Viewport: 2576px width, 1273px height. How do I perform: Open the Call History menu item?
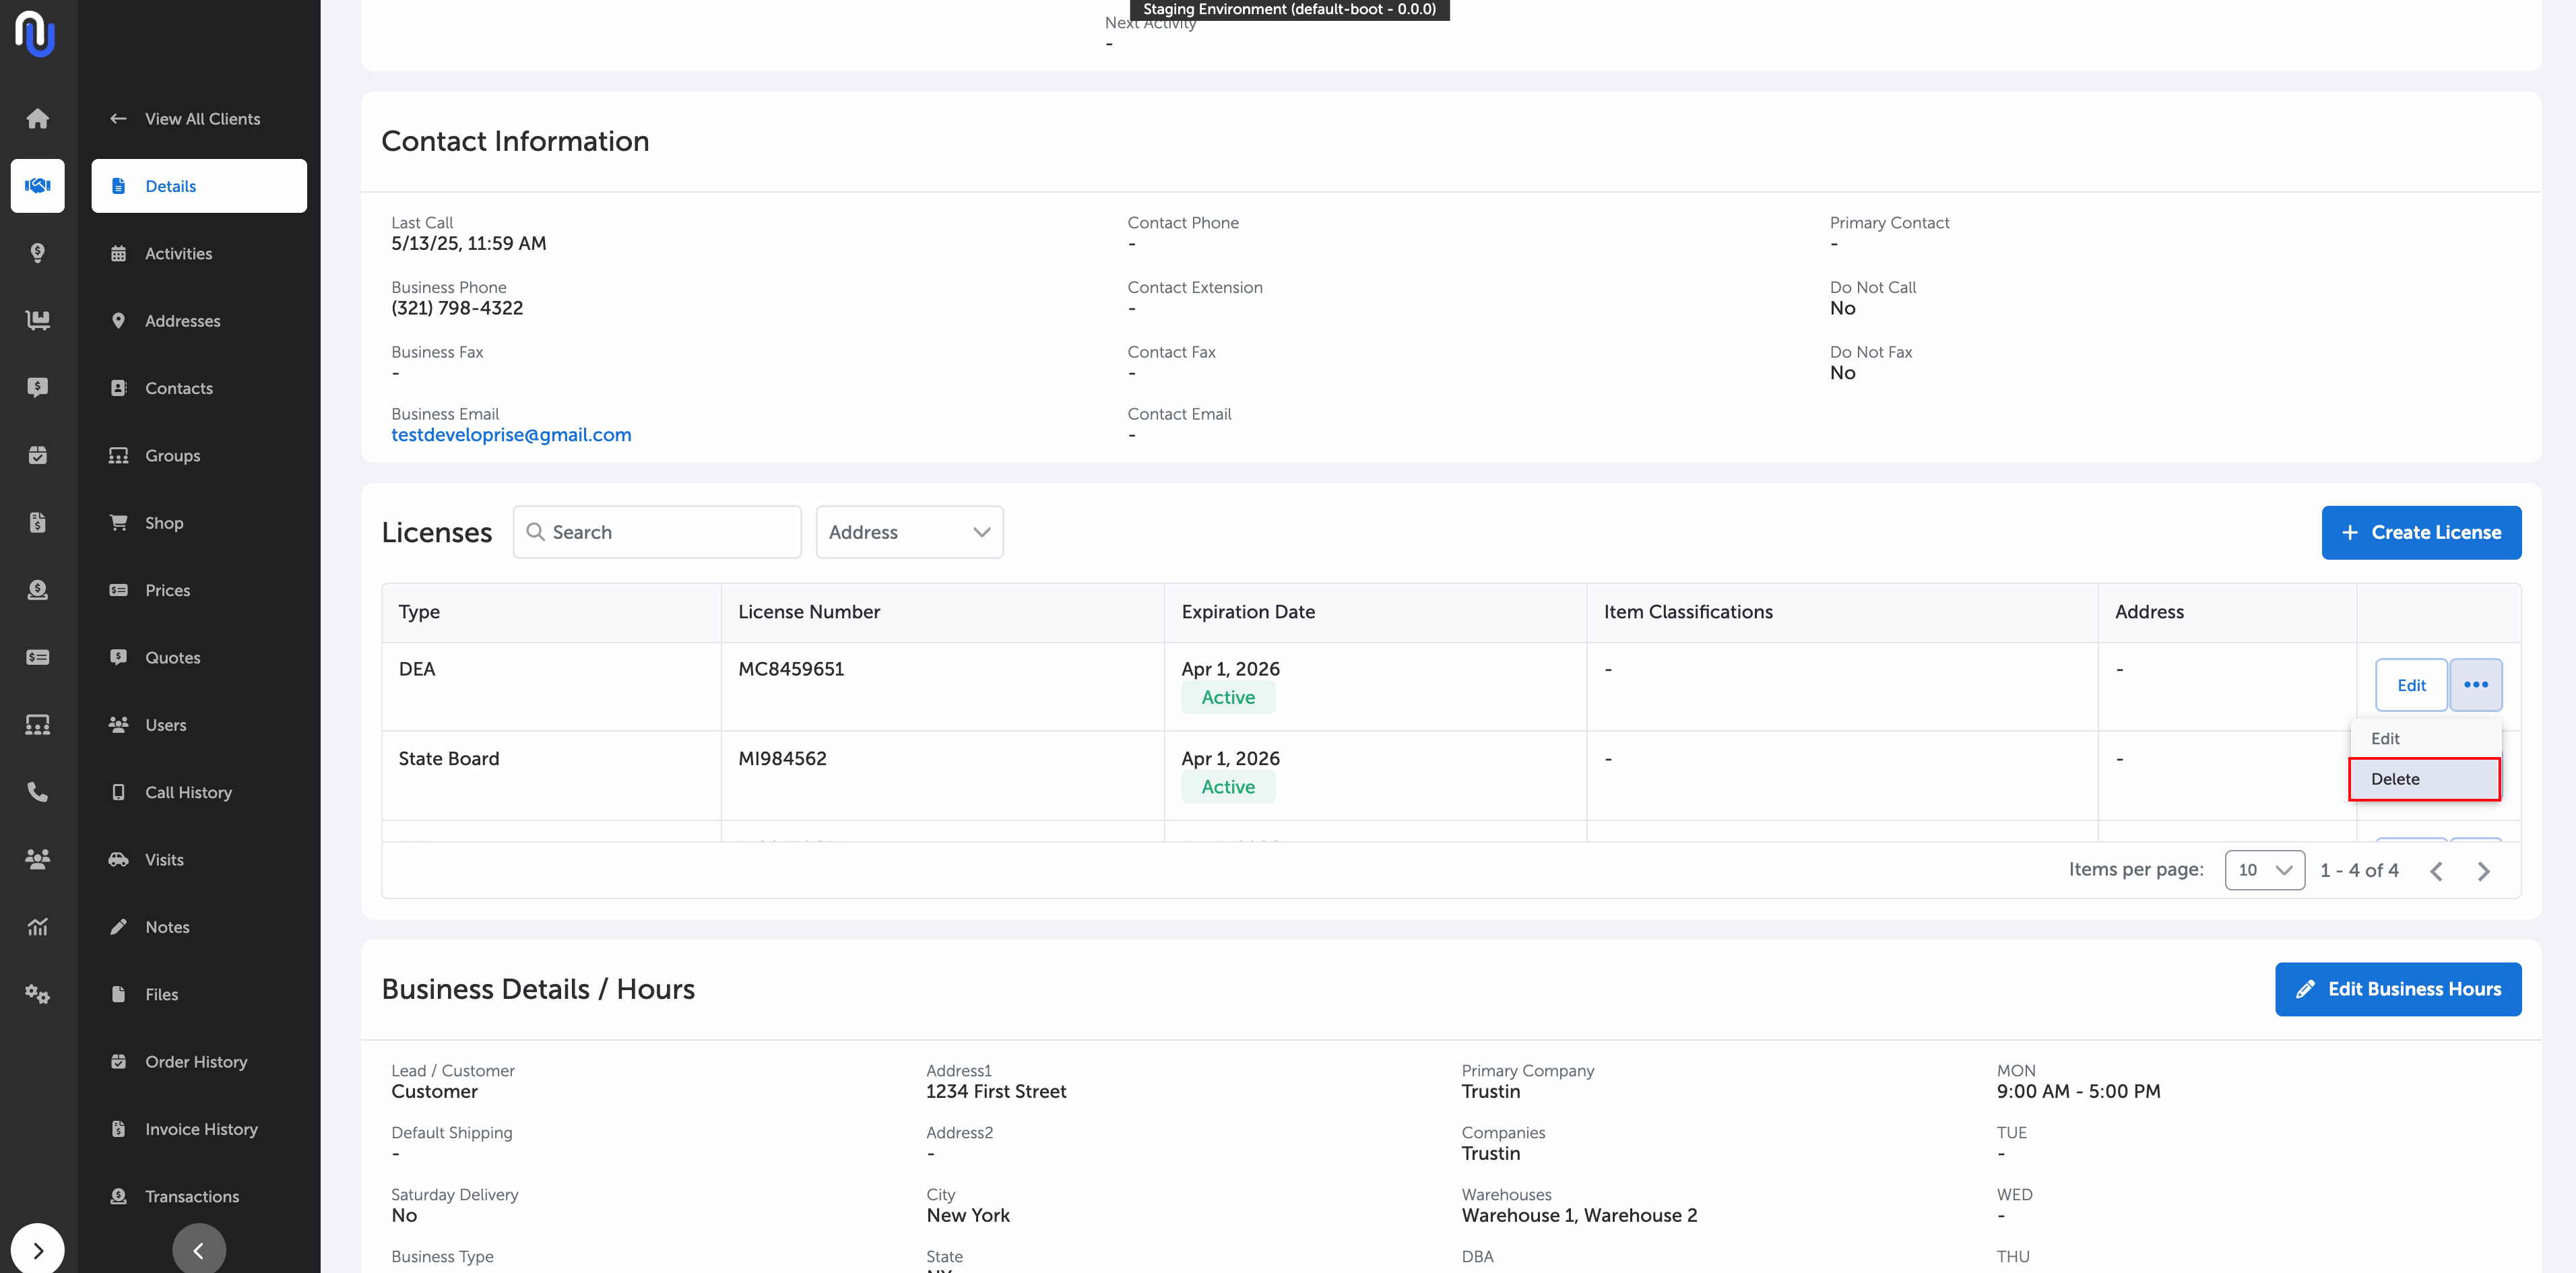[x=188, y=792]
